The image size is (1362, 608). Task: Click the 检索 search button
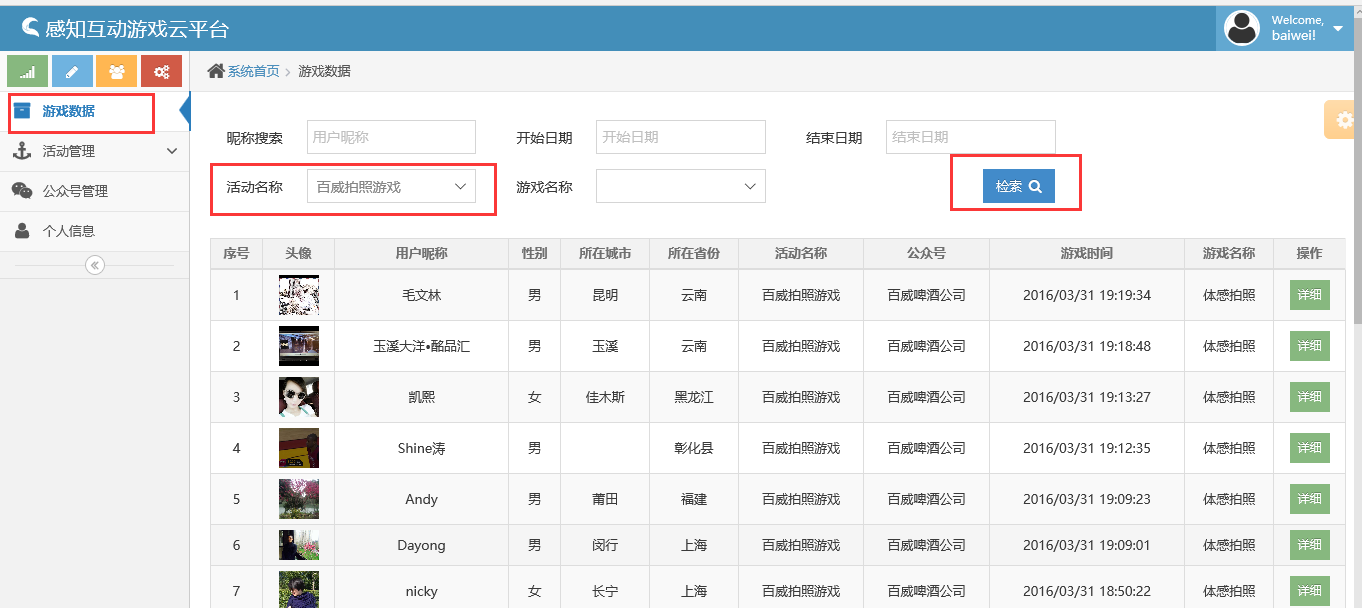(x=1019, y=187)
